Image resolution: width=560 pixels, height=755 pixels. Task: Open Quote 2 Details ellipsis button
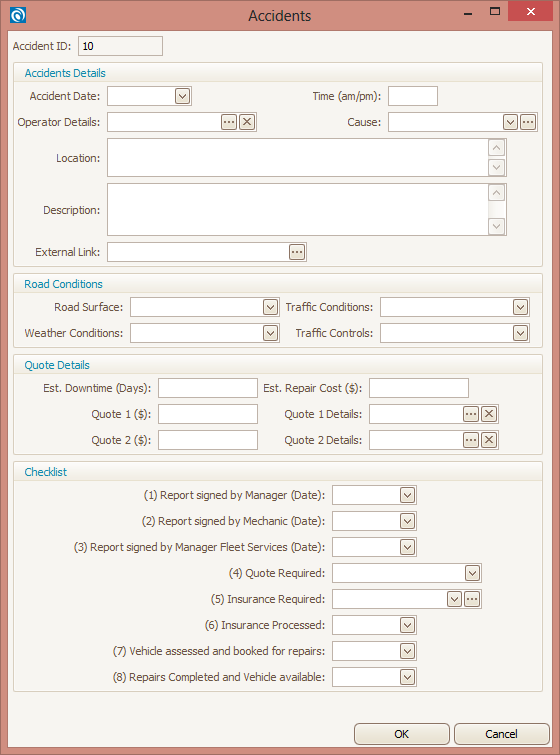471,440
